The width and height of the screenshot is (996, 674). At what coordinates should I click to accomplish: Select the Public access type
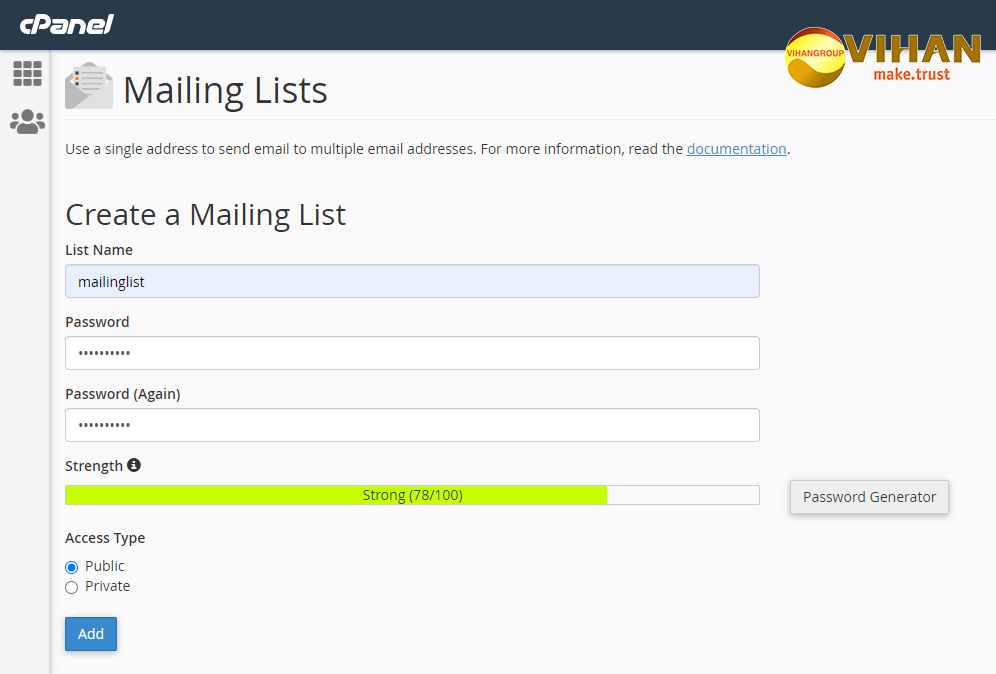pos(71,567)
